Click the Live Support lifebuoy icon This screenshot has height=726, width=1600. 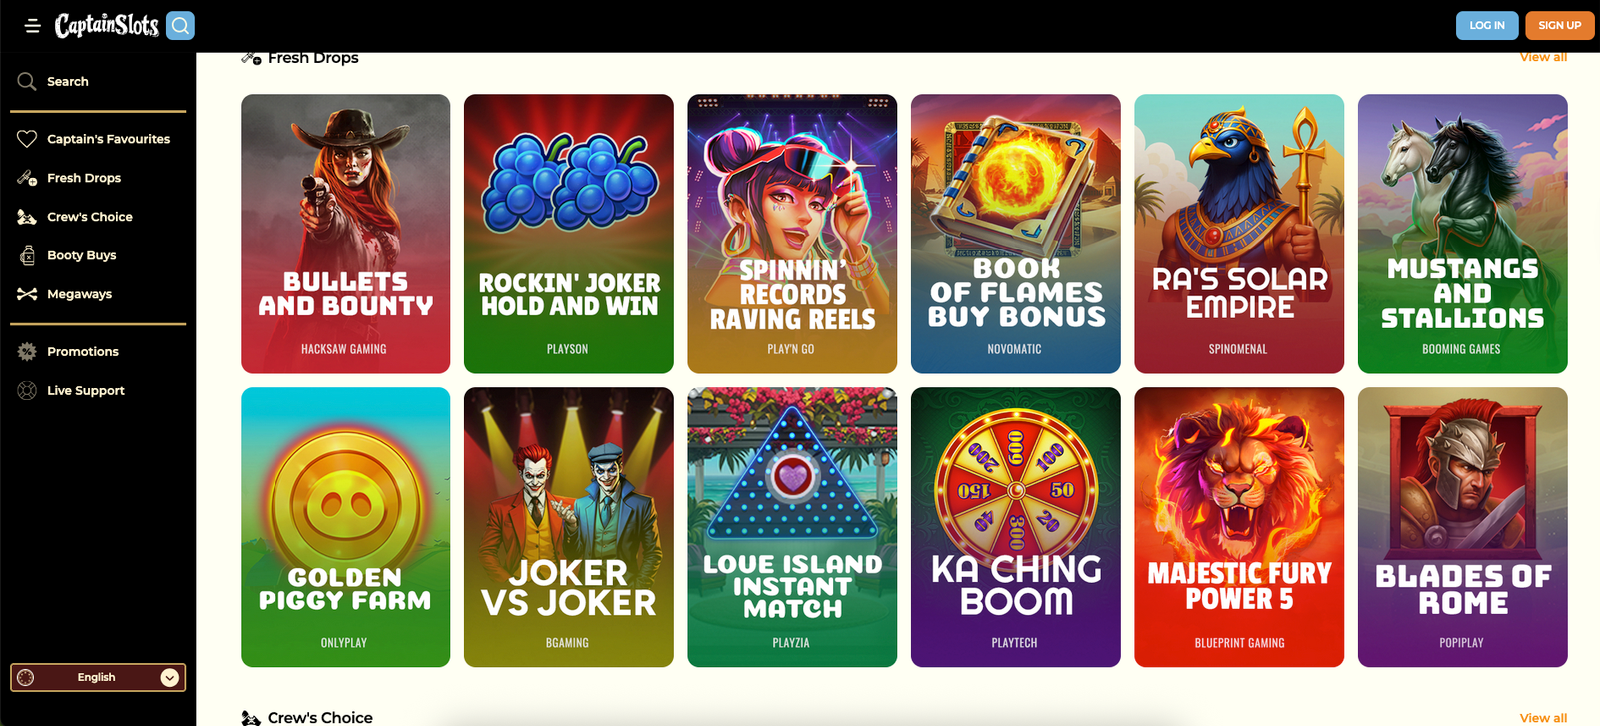[x=27, y=391]
